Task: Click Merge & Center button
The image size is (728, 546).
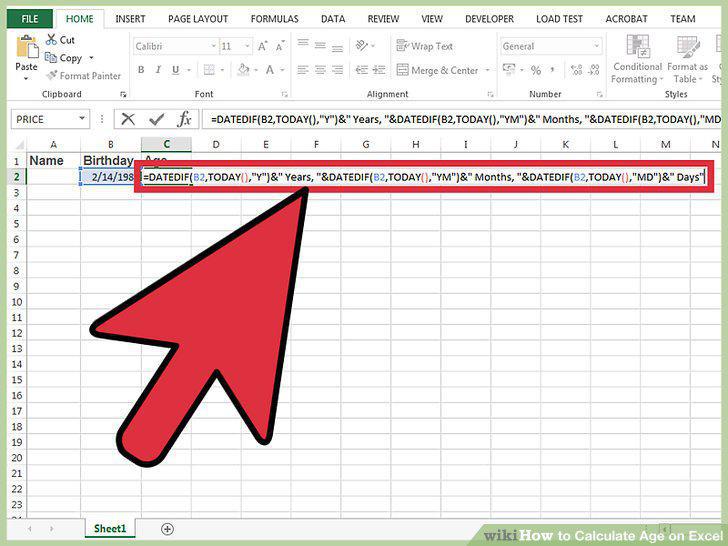Action: point(437,70)
